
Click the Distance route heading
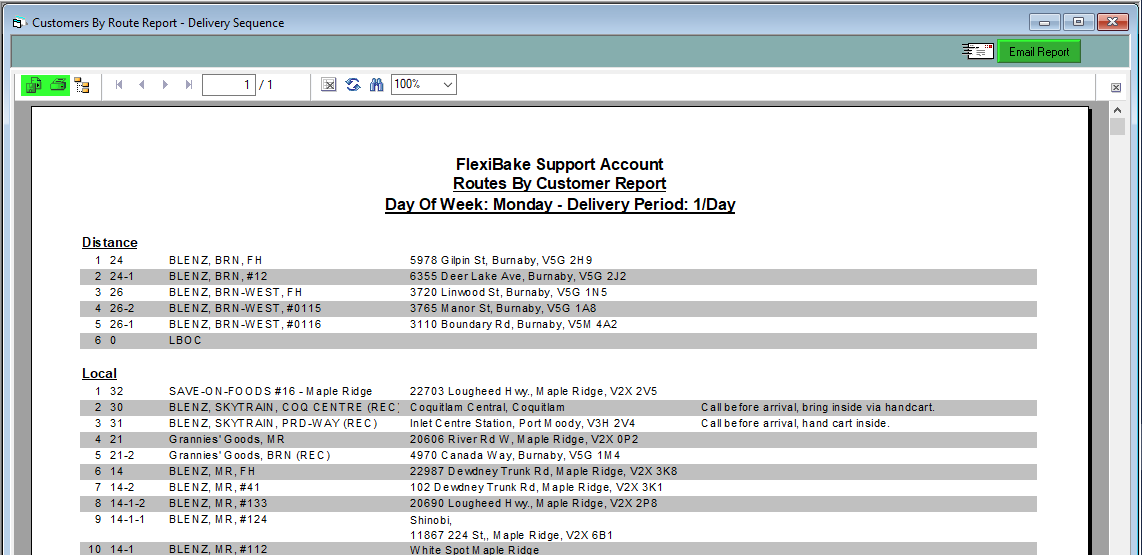click(x=109, y=243)
